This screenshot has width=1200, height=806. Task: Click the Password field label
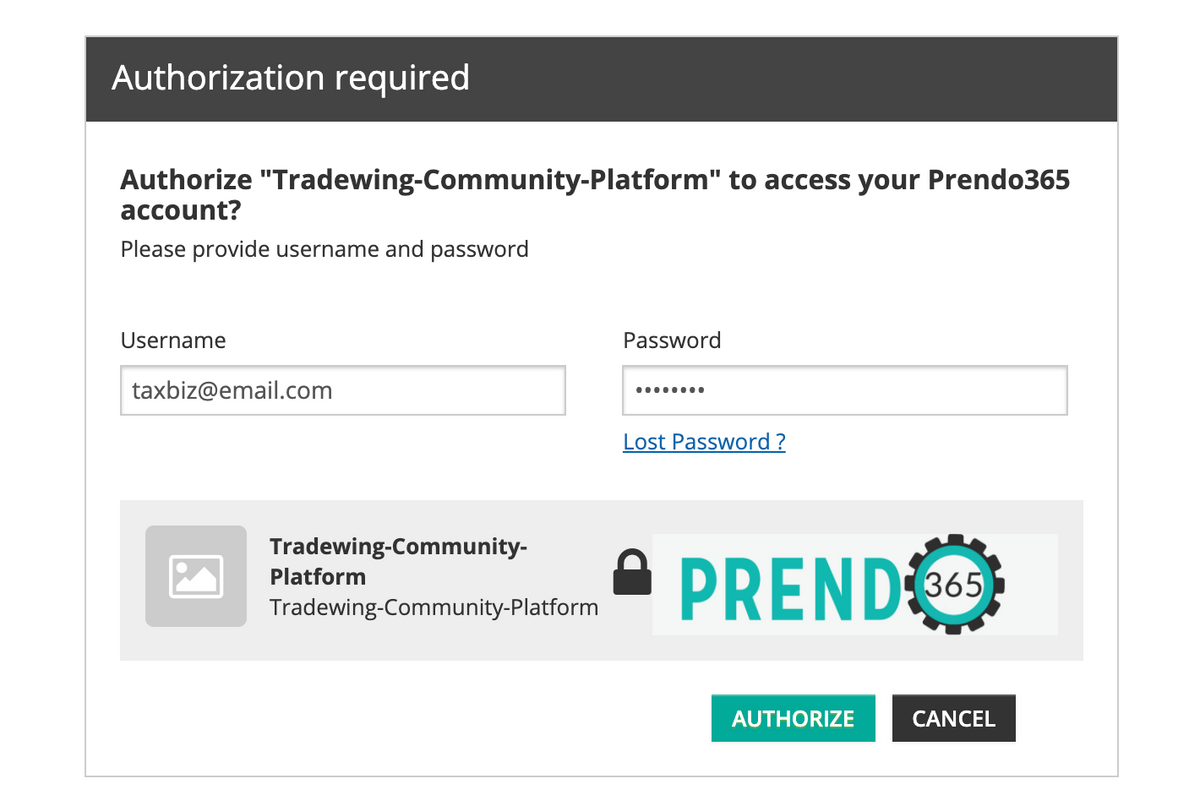coord(671,340)
